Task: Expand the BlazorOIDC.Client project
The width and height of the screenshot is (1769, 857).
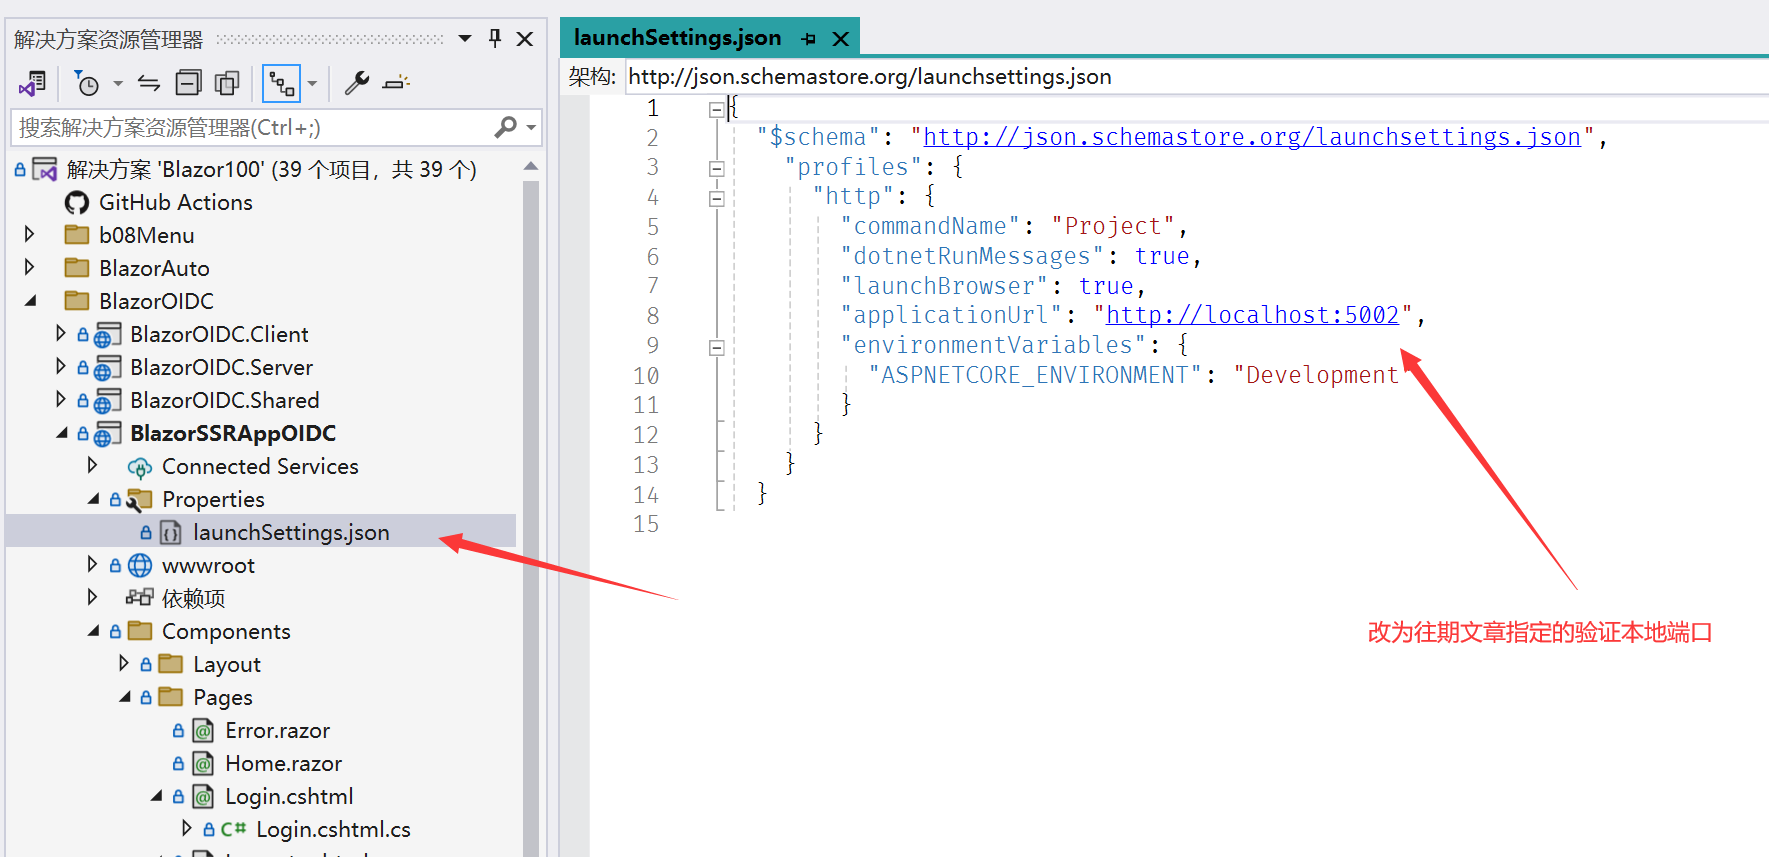Action: coord(60,333)
